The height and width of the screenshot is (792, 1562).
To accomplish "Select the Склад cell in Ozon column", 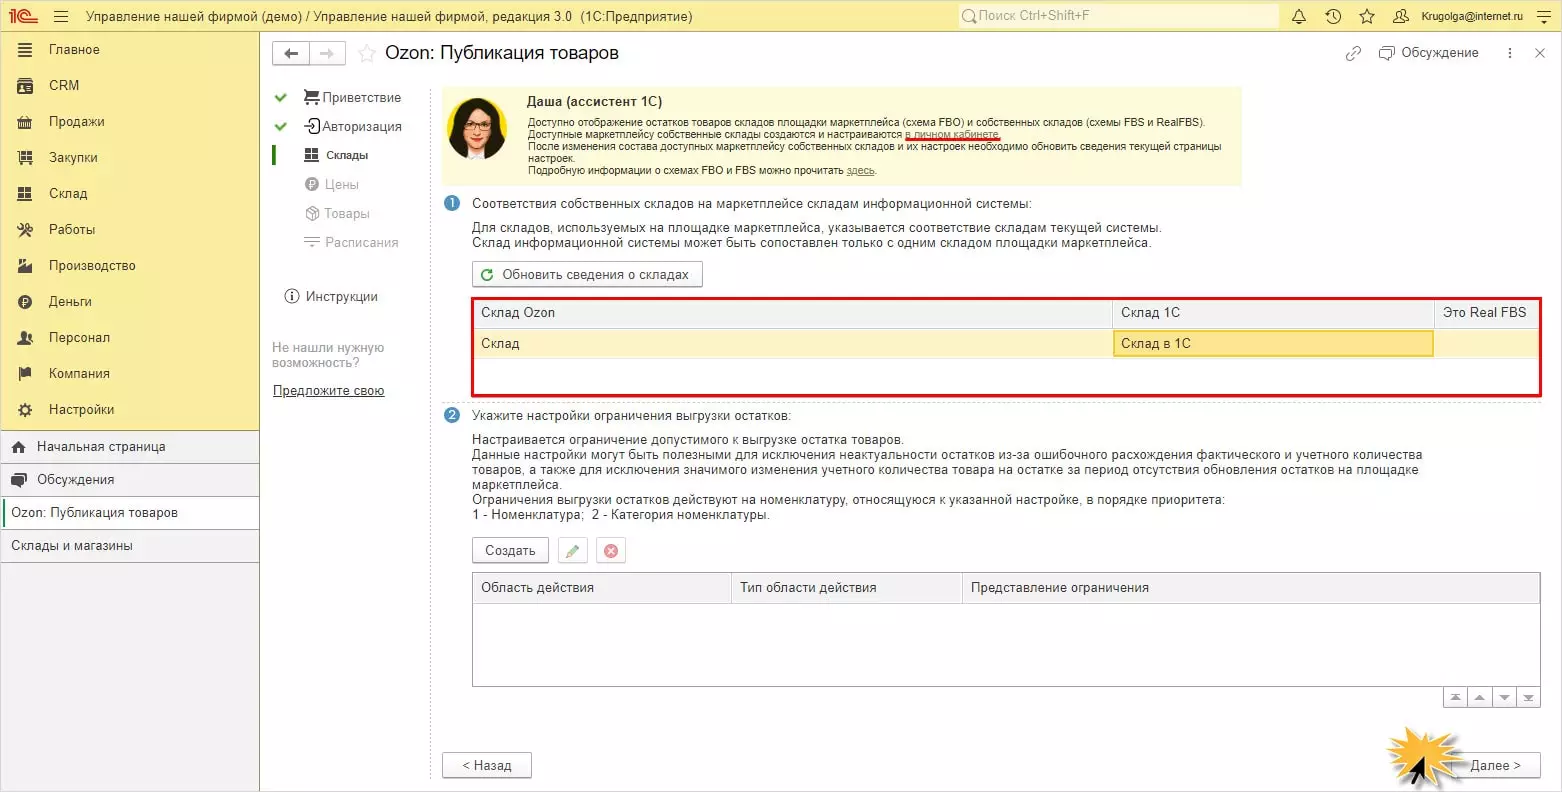I will tap(792, 344).
